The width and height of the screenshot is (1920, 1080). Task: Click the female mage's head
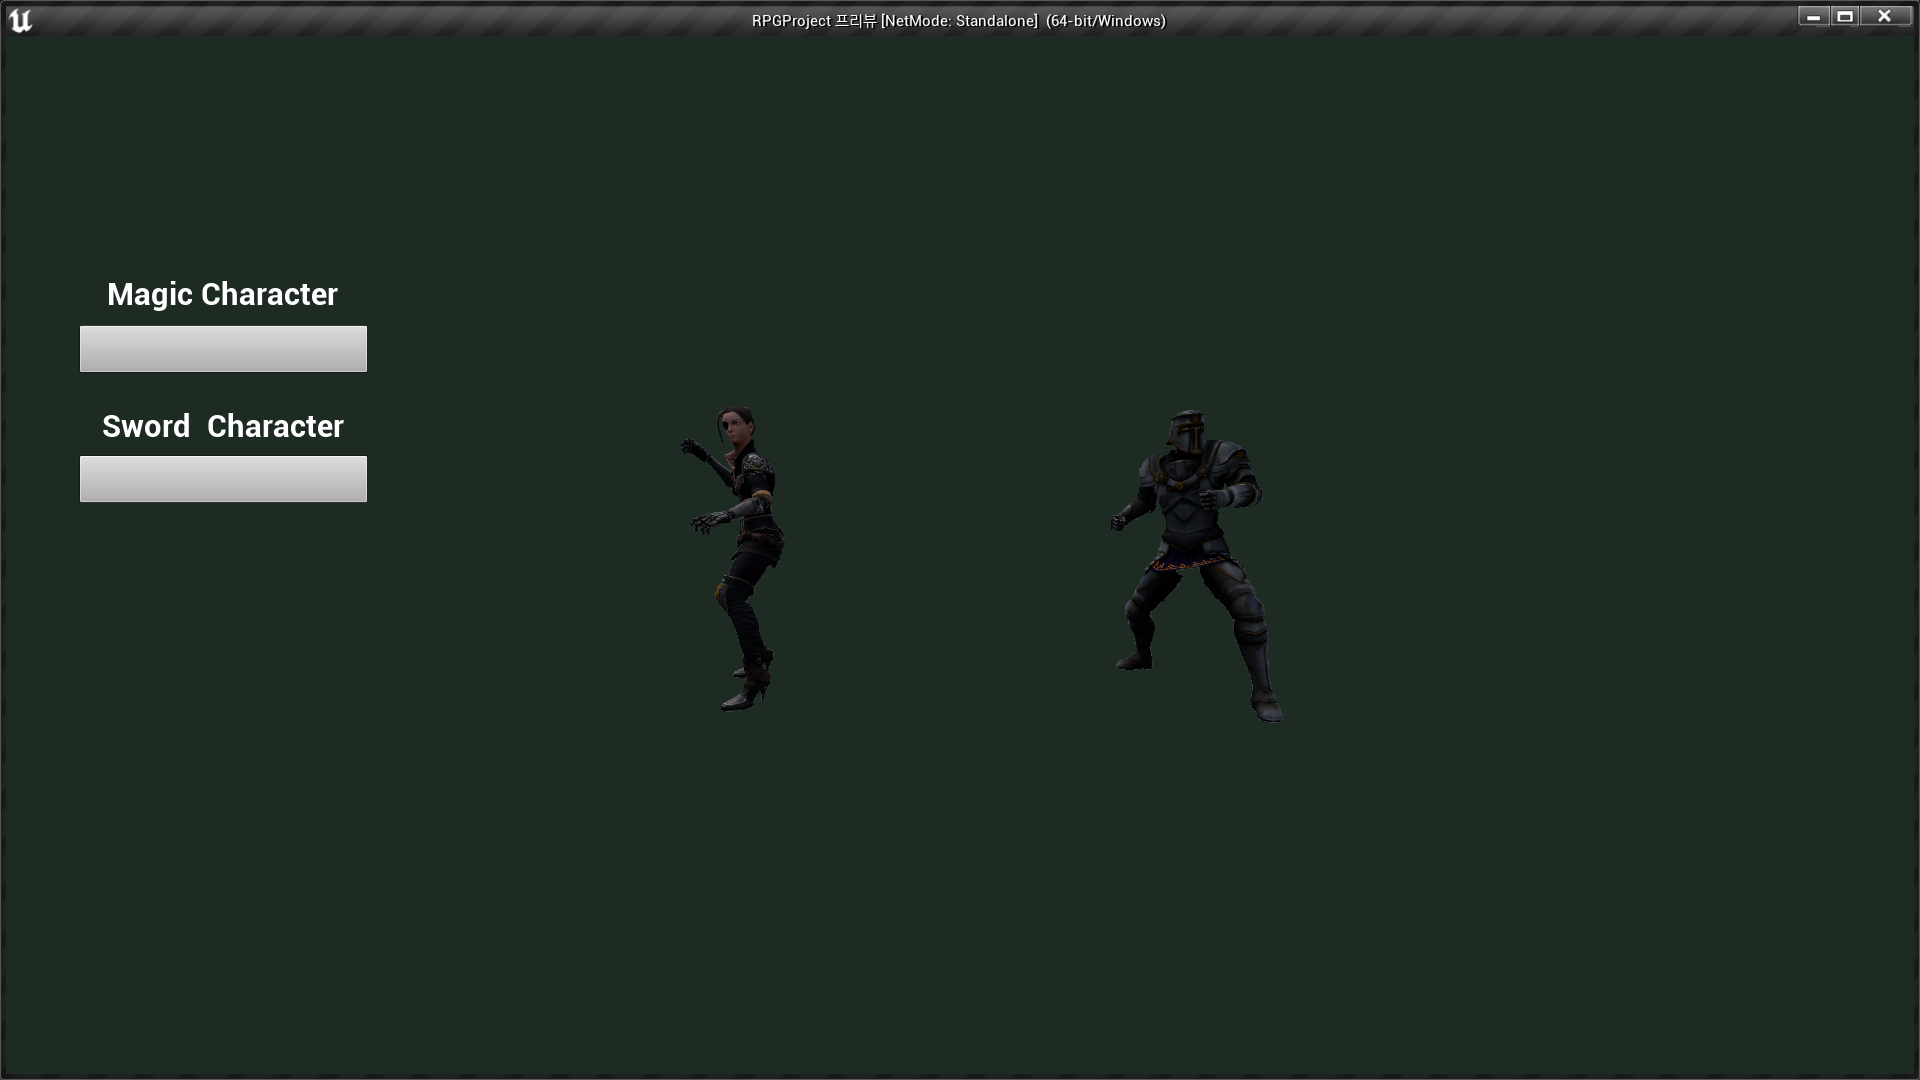pyautogui.click(x=736, y=427)
